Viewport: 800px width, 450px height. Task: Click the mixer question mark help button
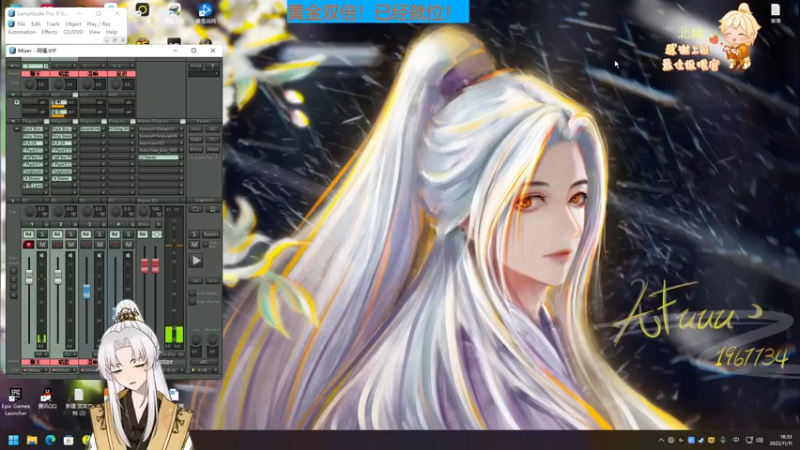pyautogui.click(x=213, y=66)
